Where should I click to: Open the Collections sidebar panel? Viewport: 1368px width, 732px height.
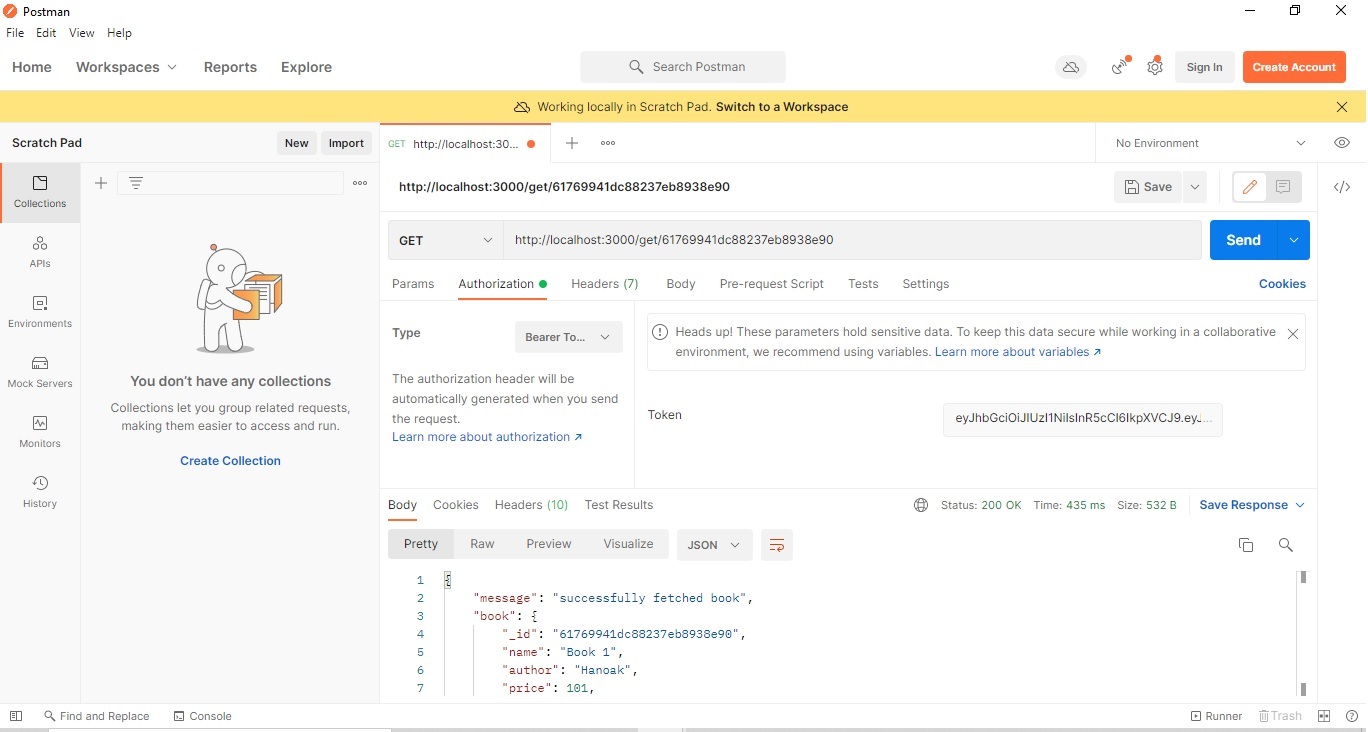(x=40, y=191)
